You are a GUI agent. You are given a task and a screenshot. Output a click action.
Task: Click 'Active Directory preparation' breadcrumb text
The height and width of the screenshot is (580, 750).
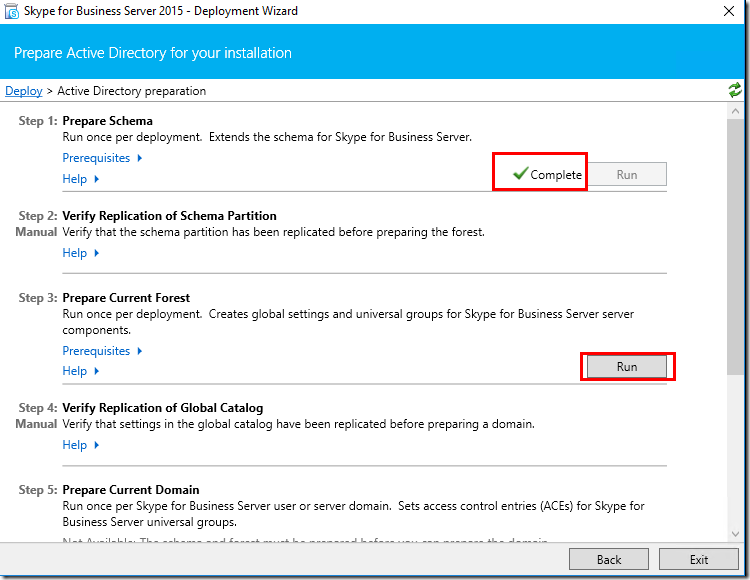click(x=132, y=91)
